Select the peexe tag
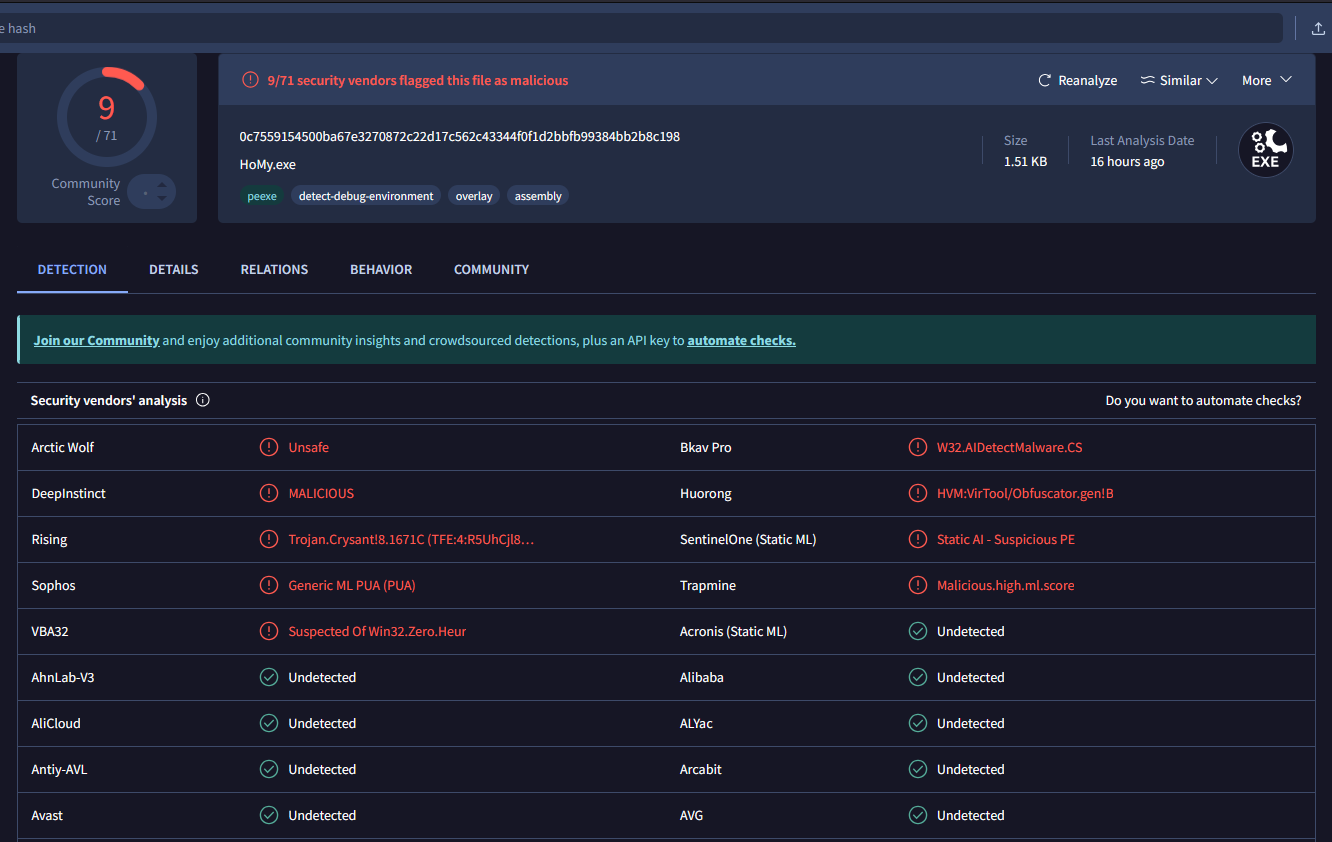The width and height of the screenshot is (1332, 842). coord(262,196)
